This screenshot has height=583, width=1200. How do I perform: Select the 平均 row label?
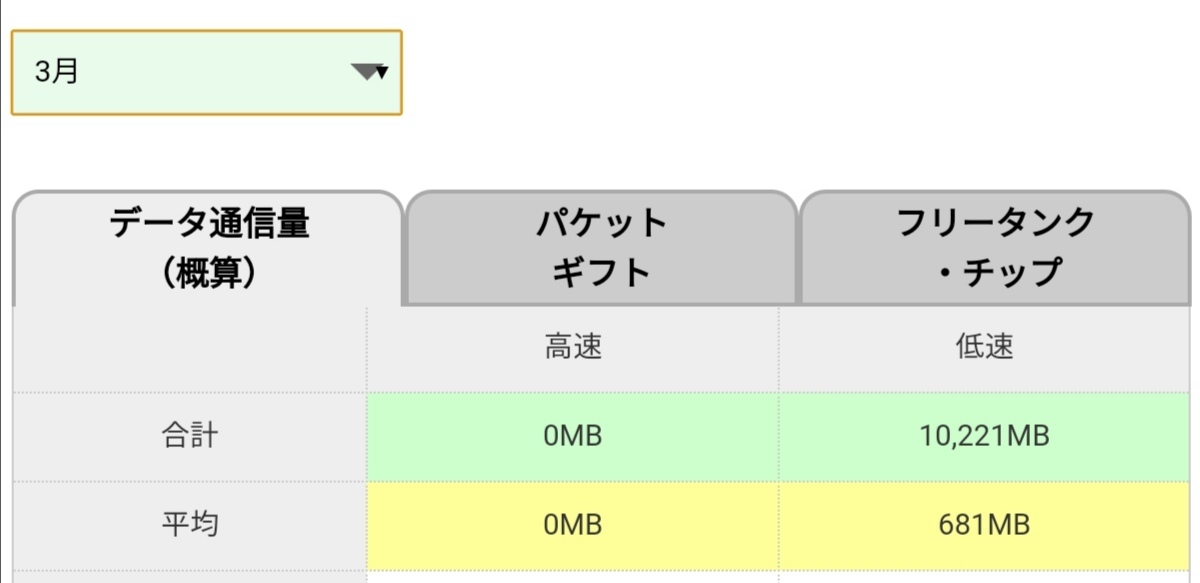point(190,525)
